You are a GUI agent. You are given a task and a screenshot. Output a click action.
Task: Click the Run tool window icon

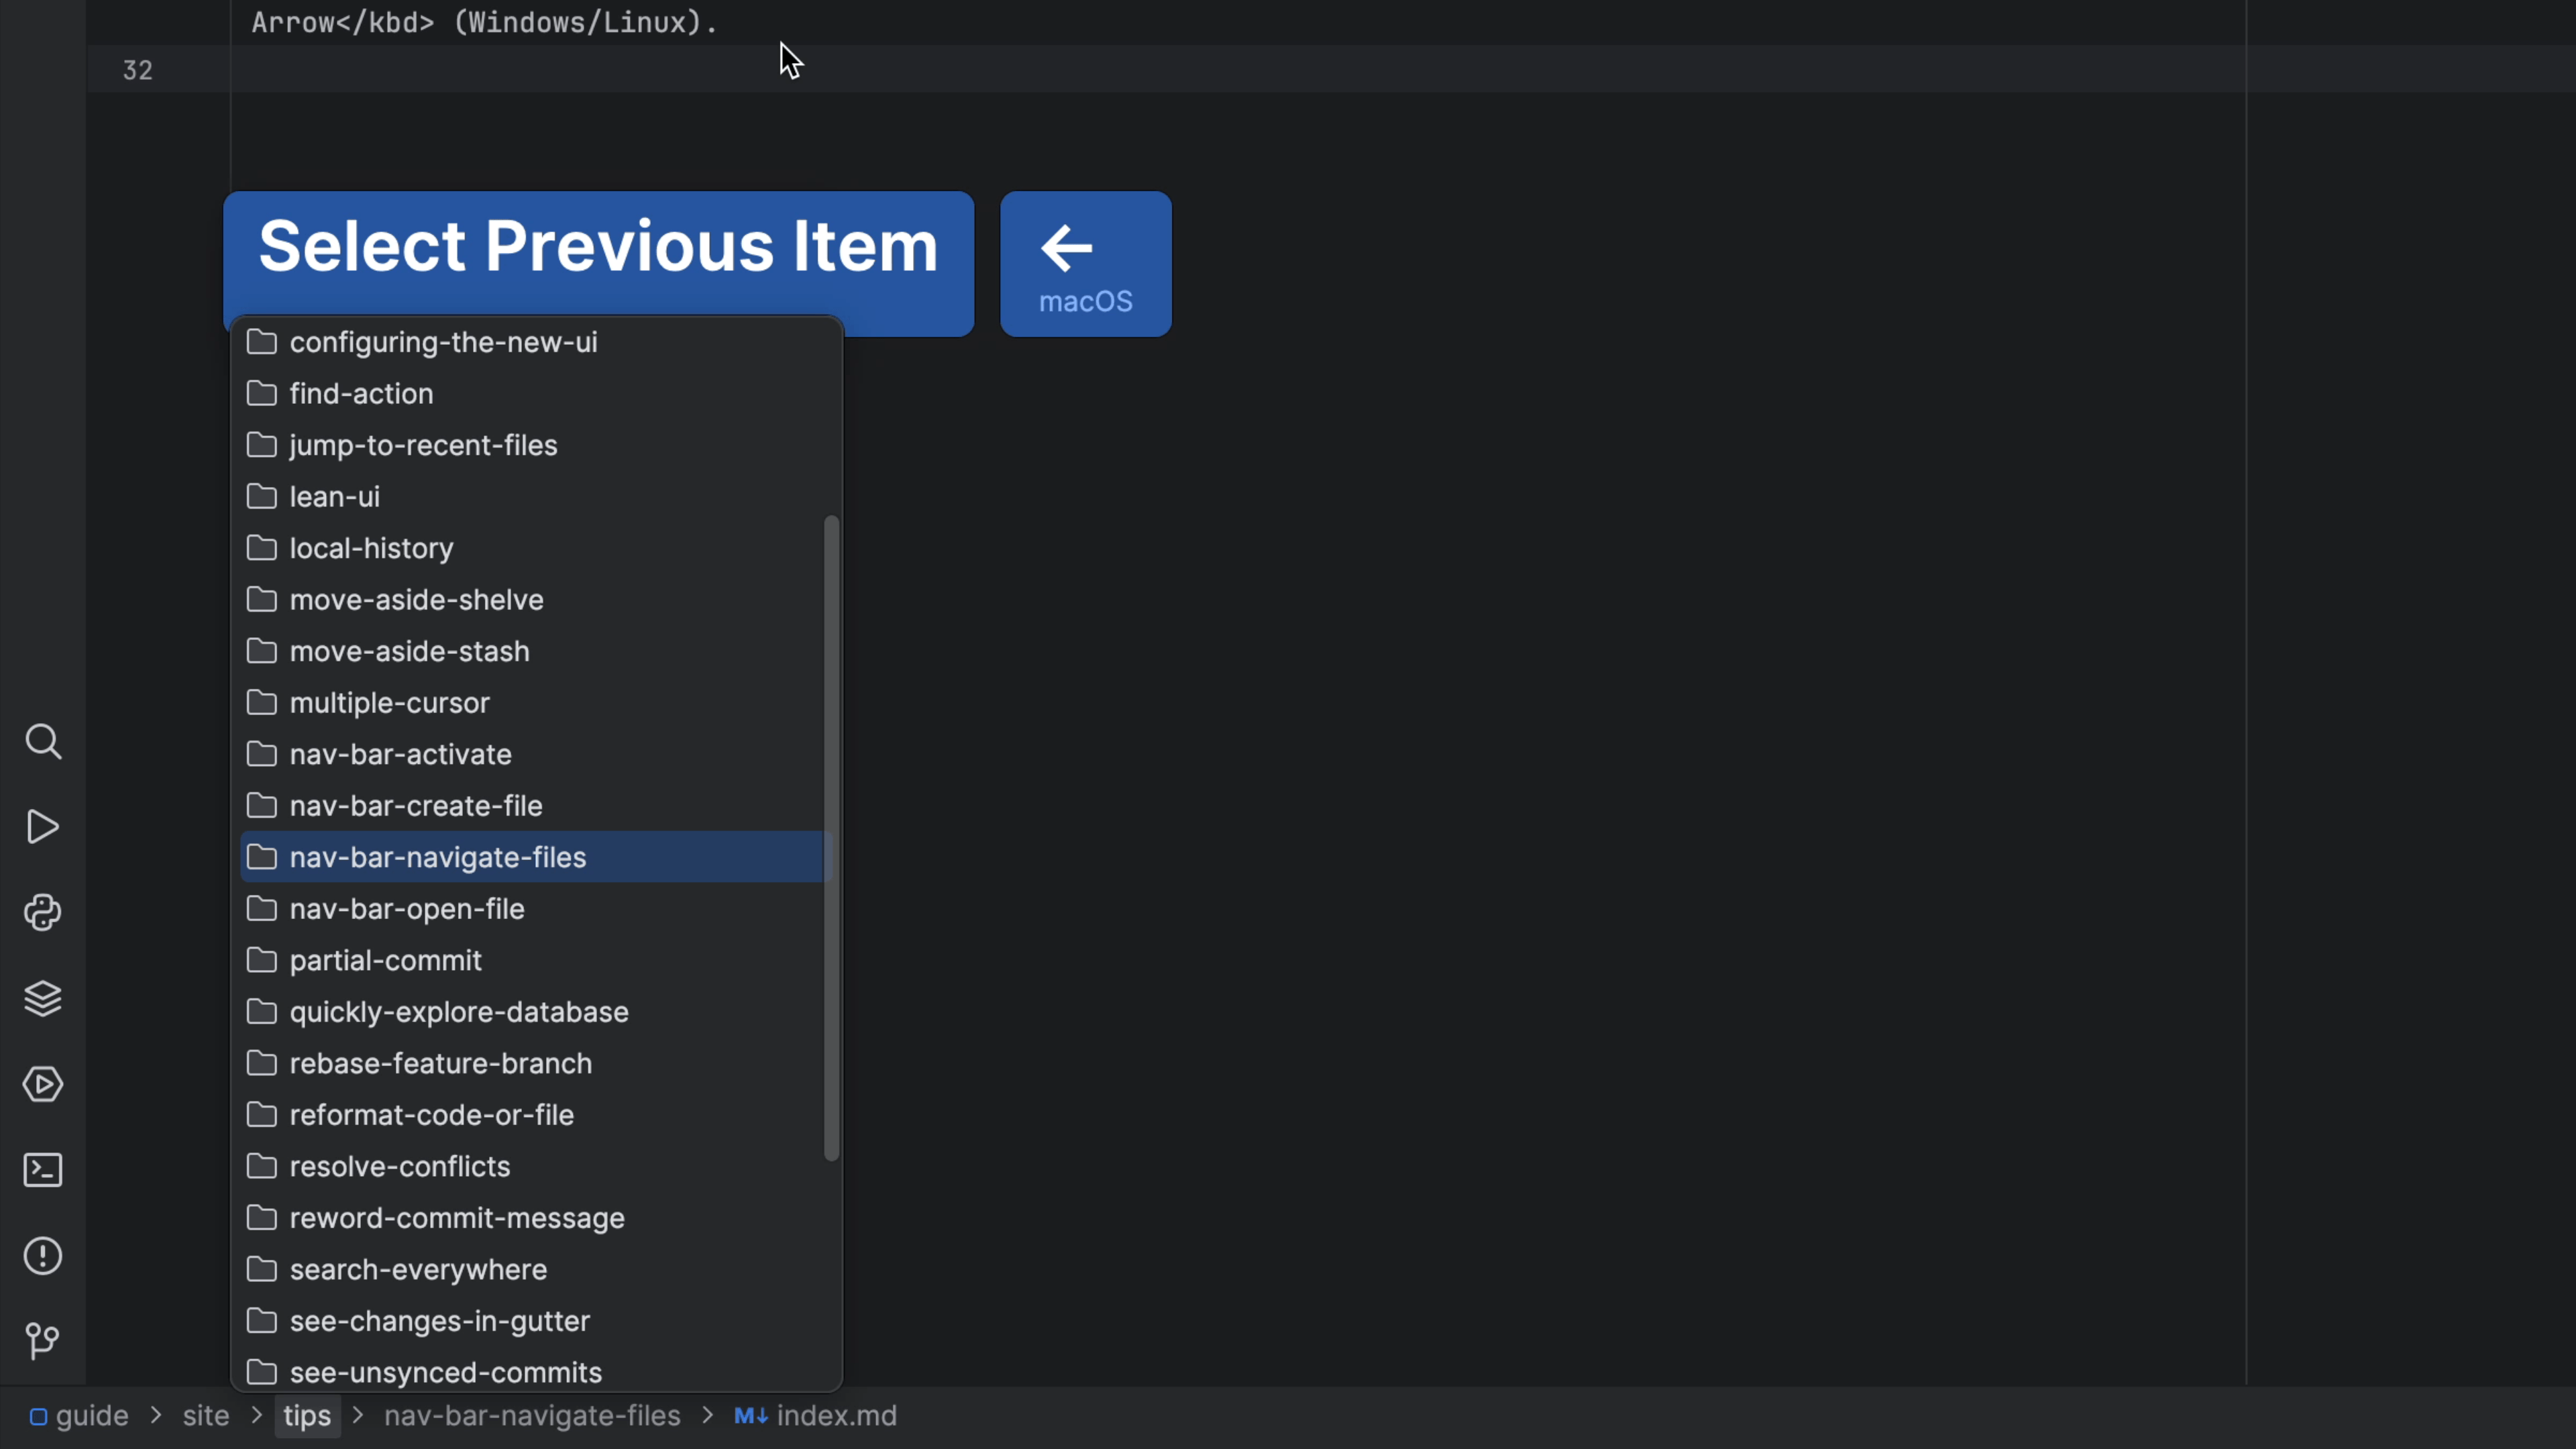(x=43, y=827)
